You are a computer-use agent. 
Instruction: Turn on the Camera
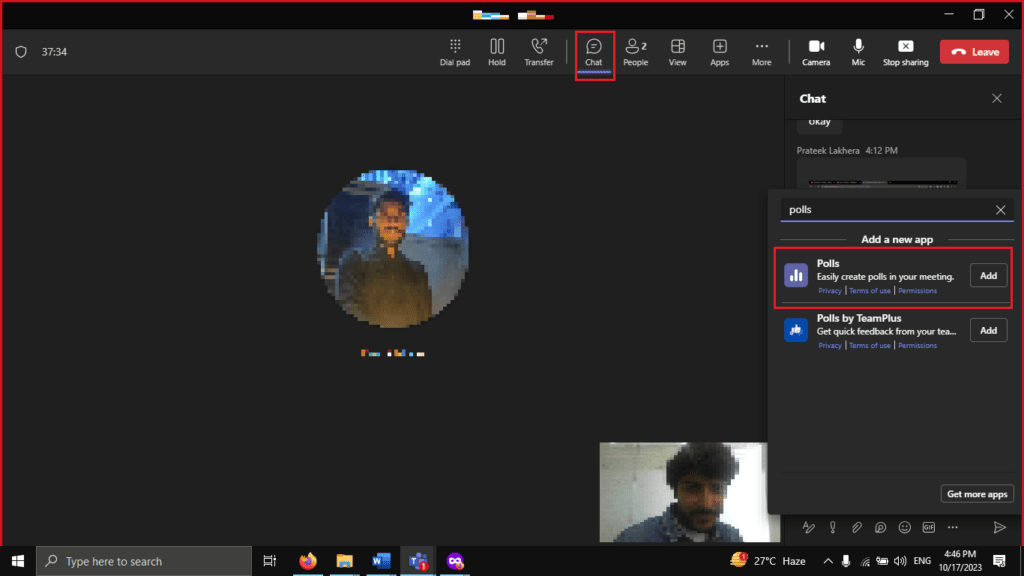tap(816, 51)
